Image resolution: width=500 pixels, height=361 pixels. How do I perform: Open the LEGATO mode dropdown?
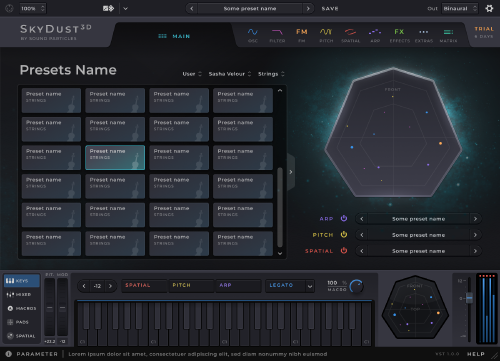(x=290, y=286)
